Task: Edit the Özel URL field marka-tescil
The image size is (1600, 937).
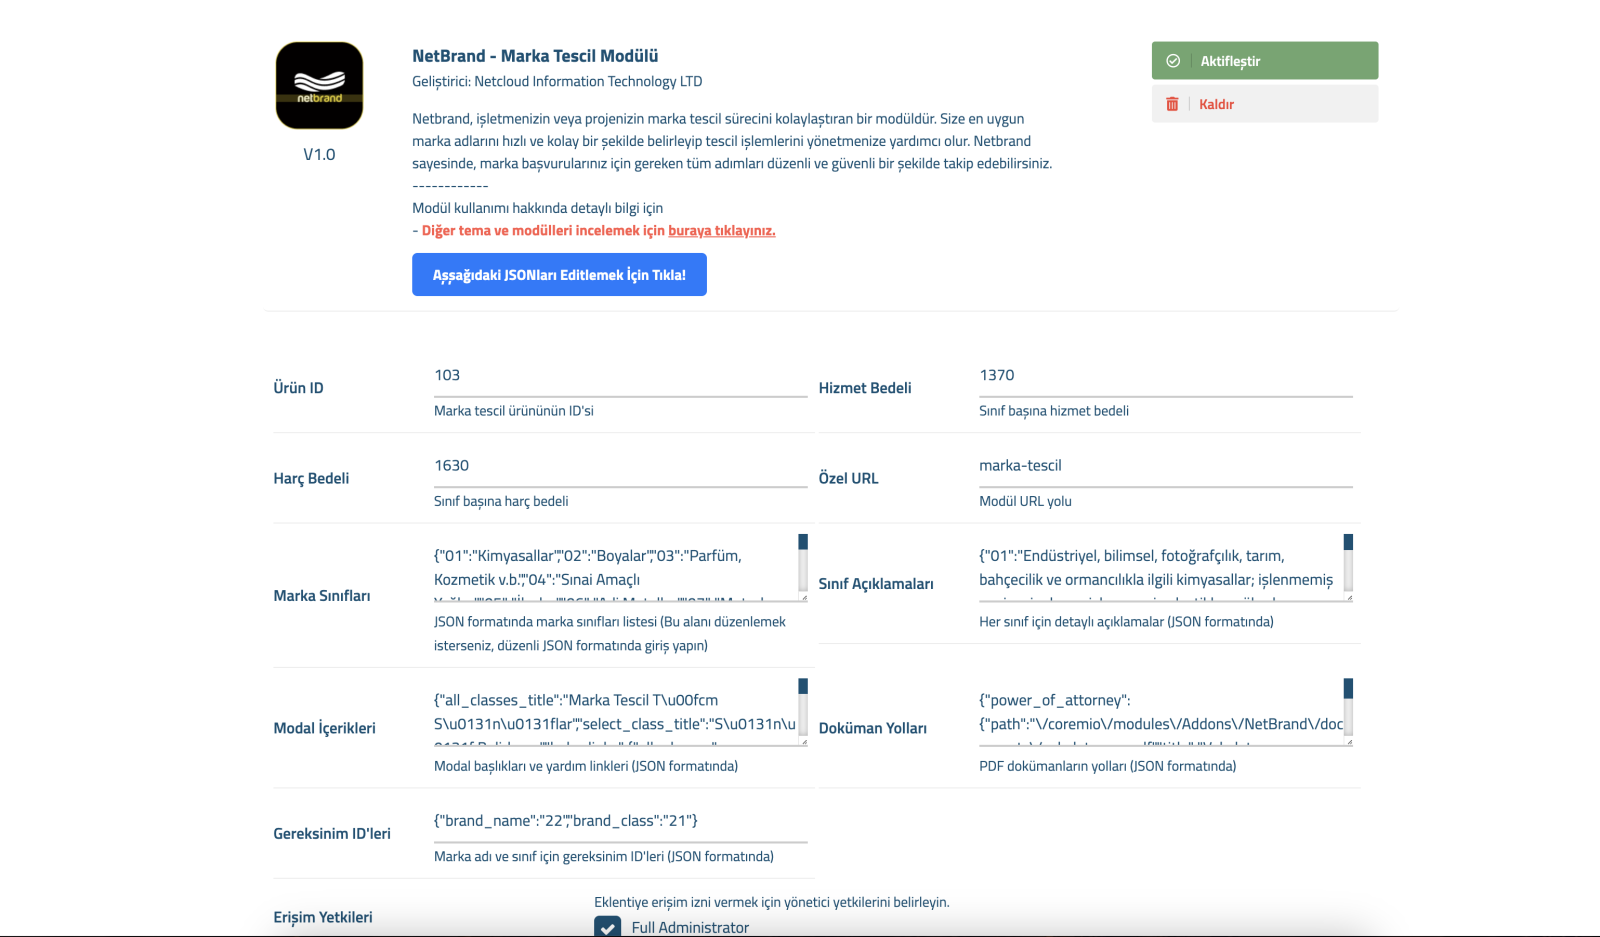Action: point(1166,467)
